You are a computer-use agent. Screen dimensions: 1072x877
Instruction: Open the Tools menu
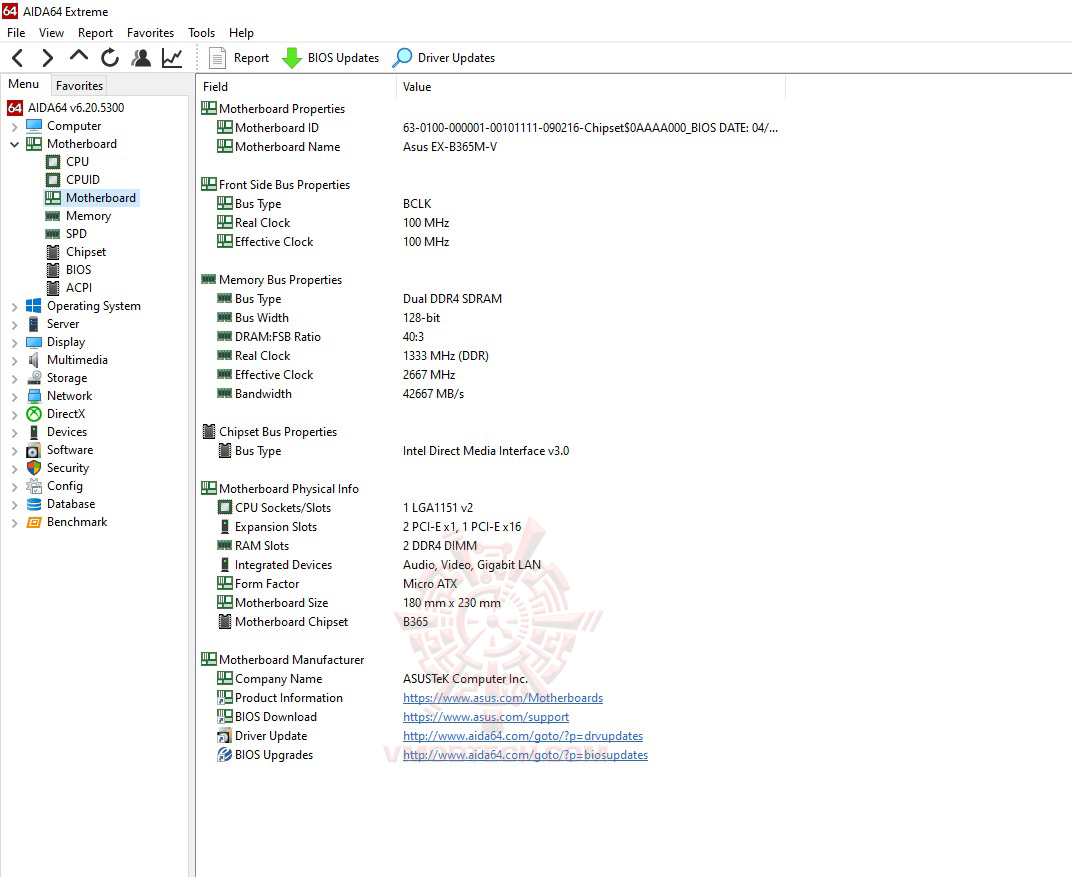(201, 32)
